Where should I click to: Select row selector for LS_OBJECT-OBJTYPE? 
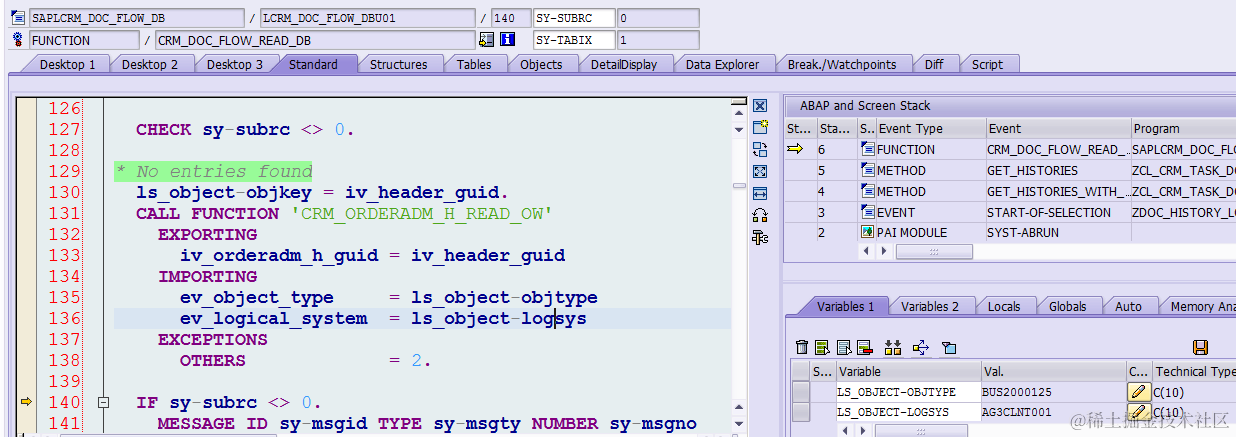click(800, 392)
